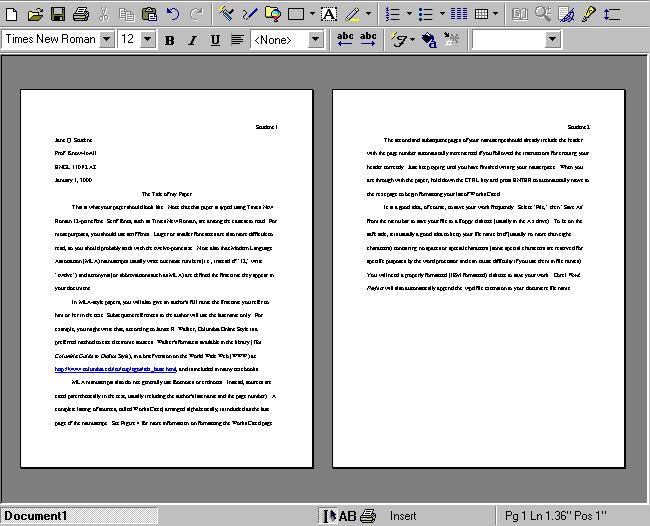Click the Zoom magnifier icon
Viewport: 650px width, 526px height.
tap(543, 14)
